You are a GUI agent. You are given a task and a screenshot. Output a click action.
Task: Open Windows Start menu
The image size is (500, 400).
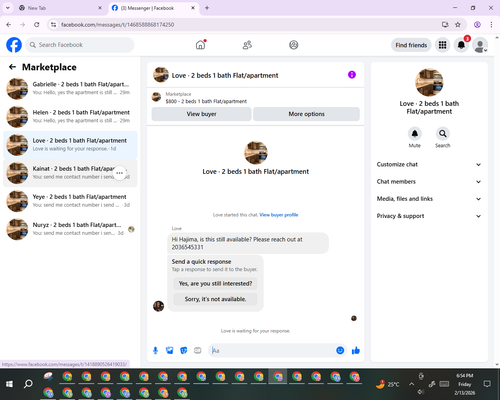point(9,384)
